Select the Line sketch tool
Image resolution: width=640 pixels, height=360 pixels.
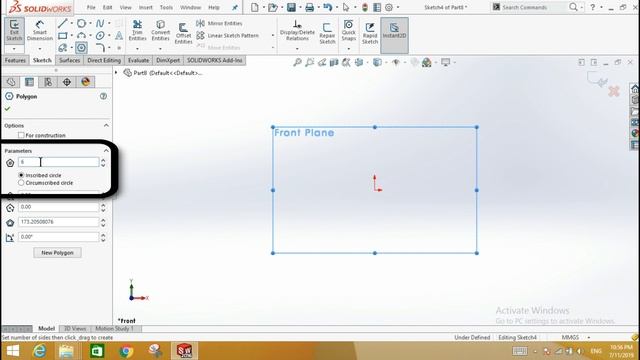(62, 23)
